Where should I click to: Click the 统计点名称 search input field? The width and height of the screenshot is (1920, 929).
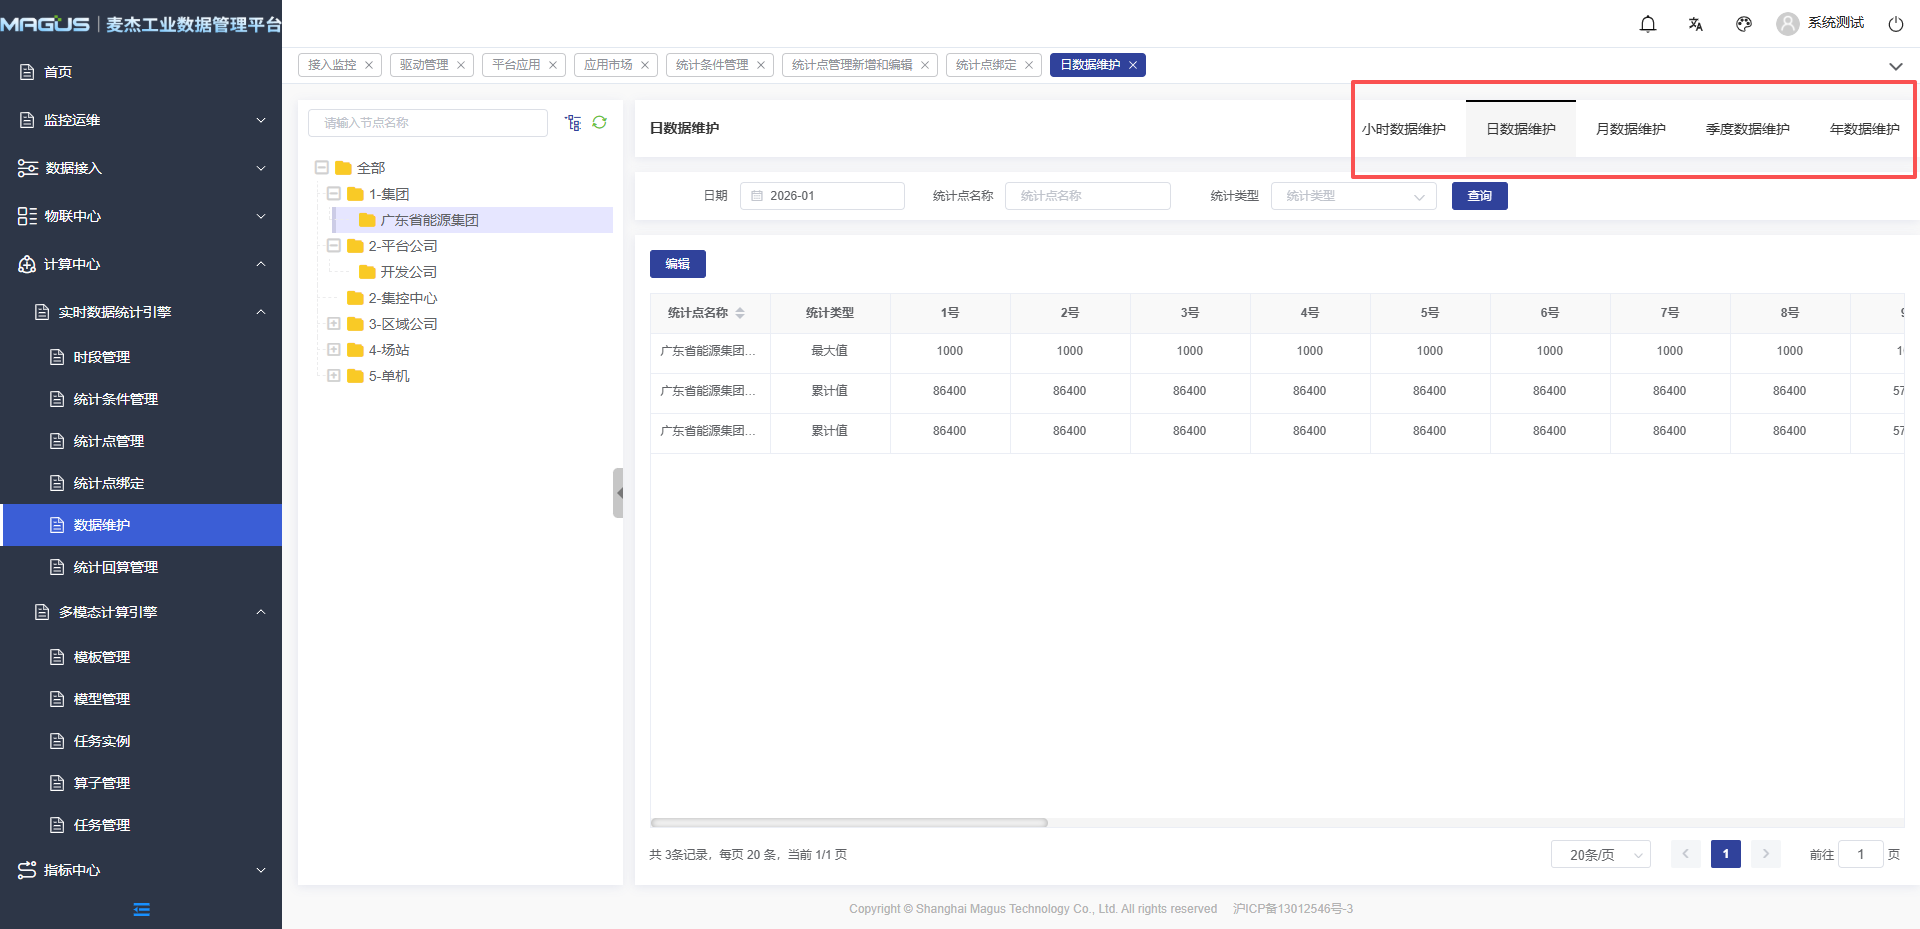point(1087,196)
